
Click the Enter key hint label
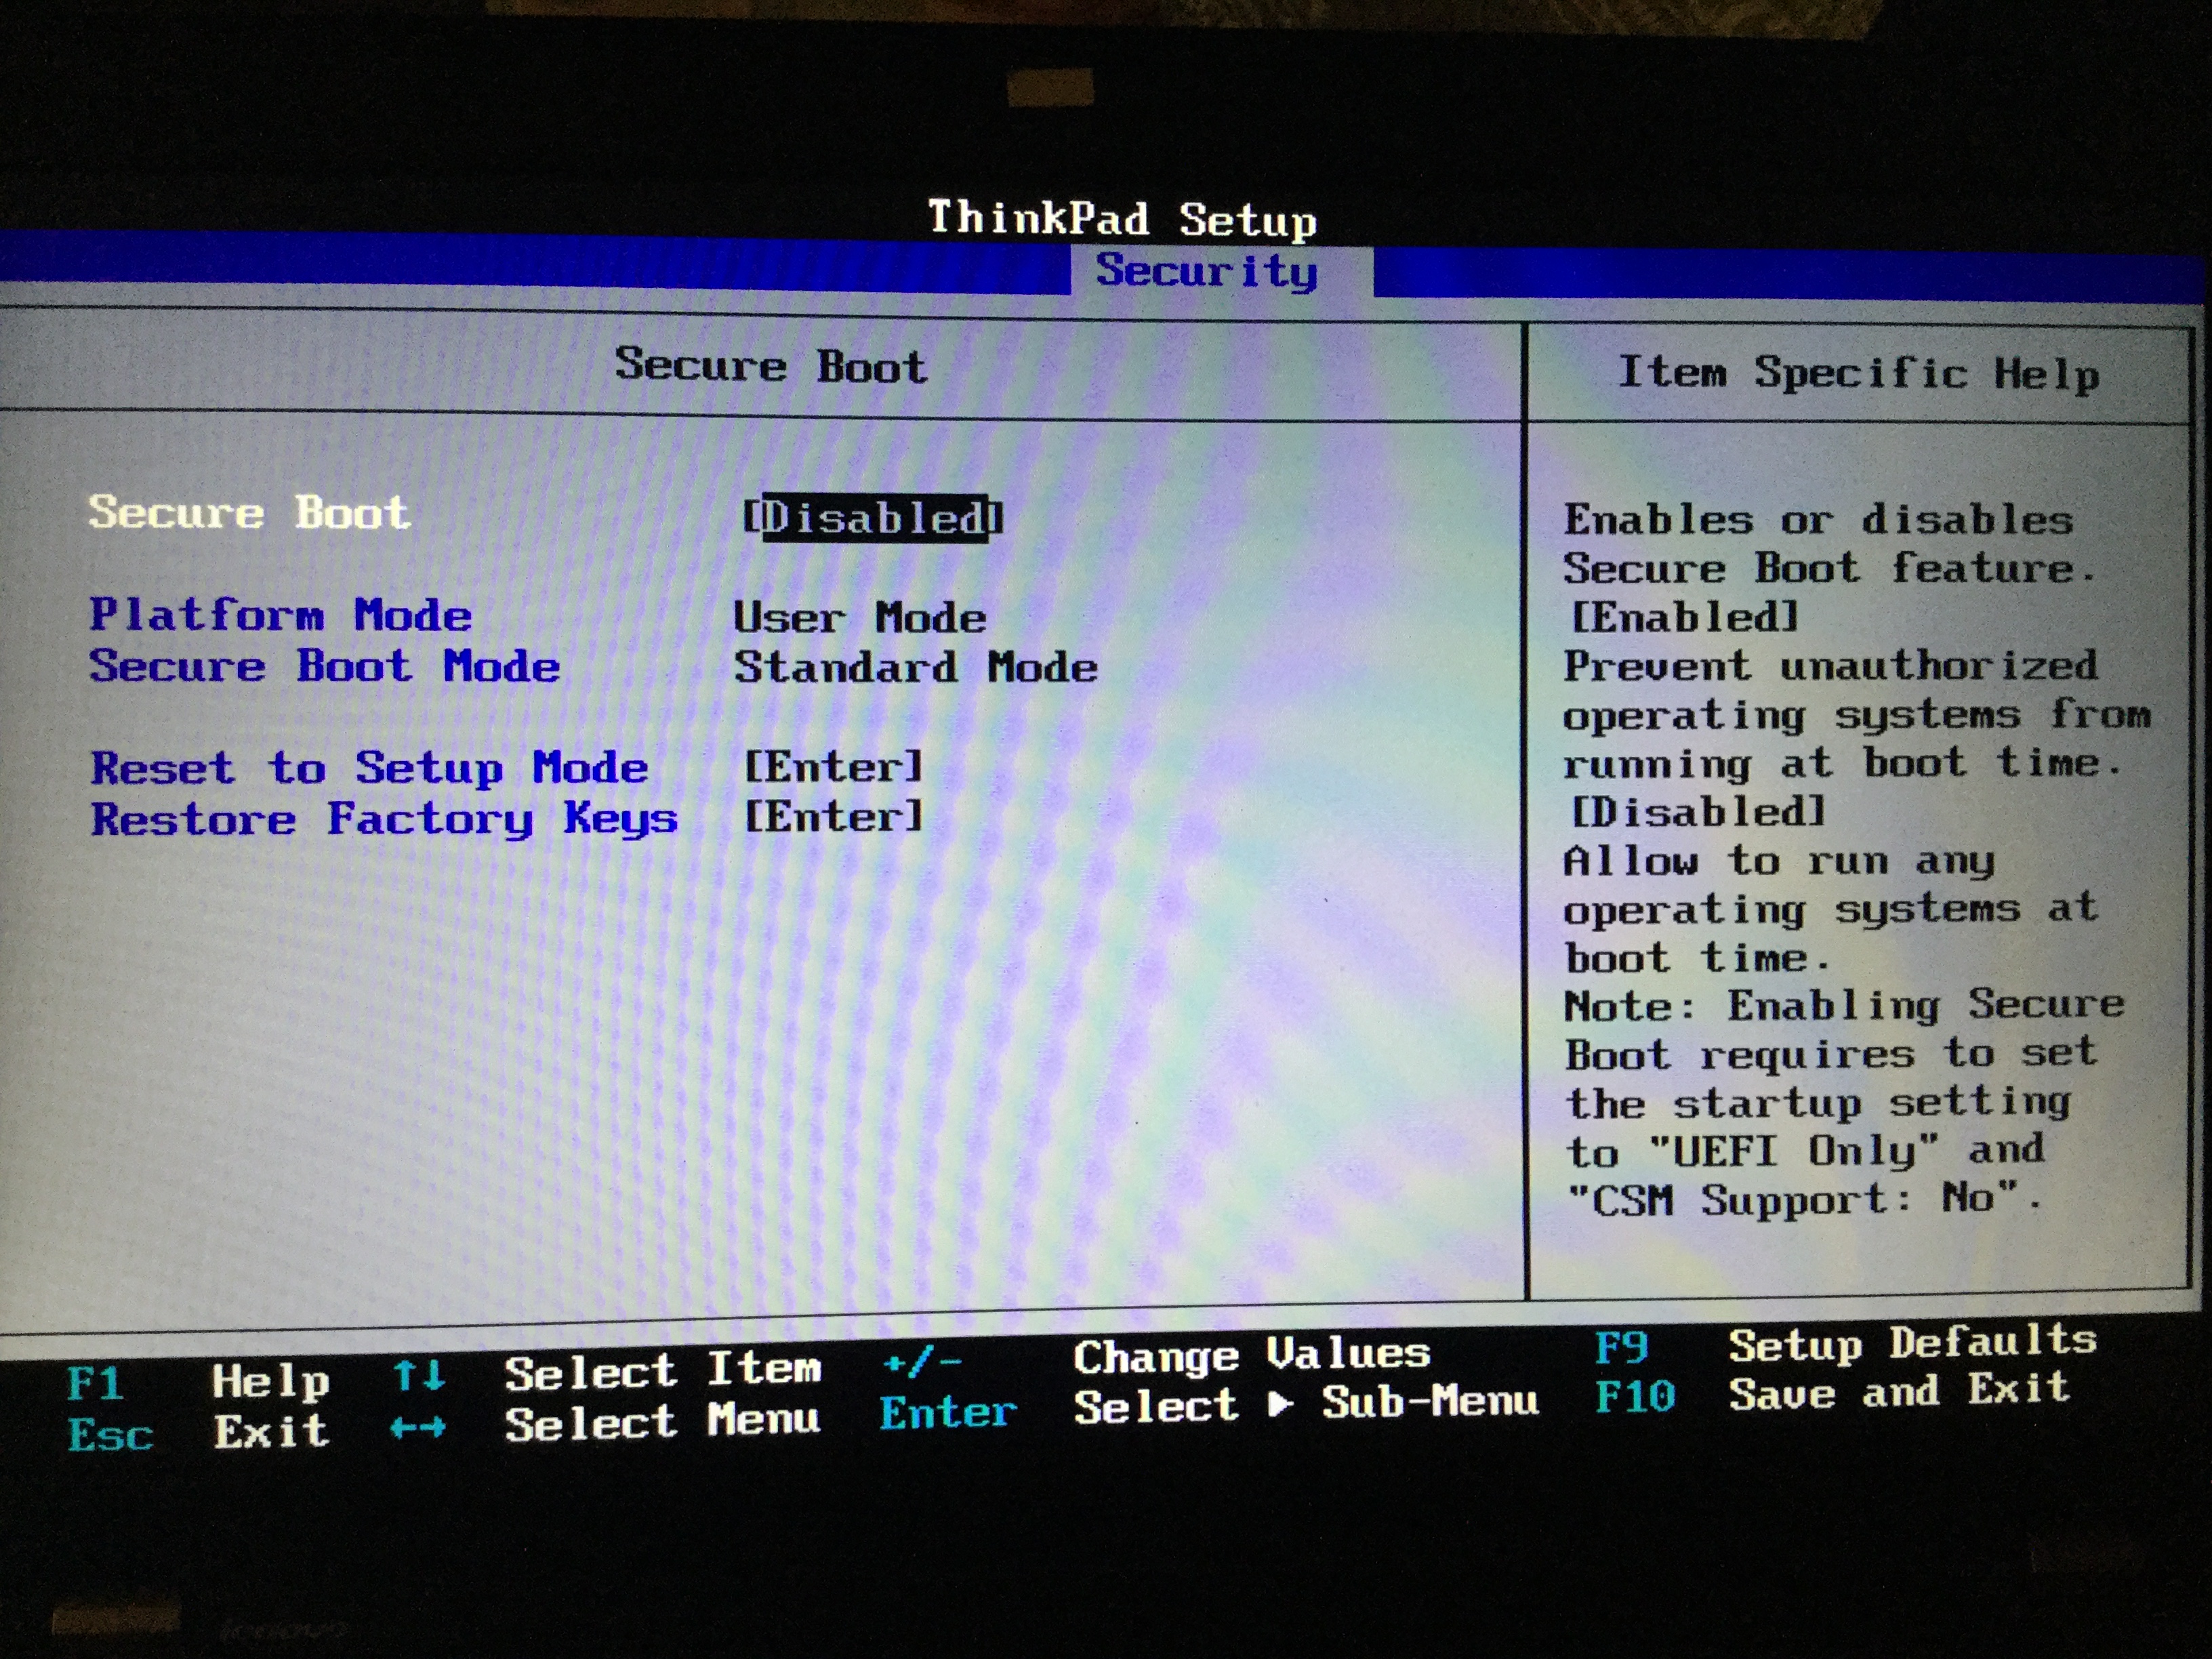point(947,1412)
